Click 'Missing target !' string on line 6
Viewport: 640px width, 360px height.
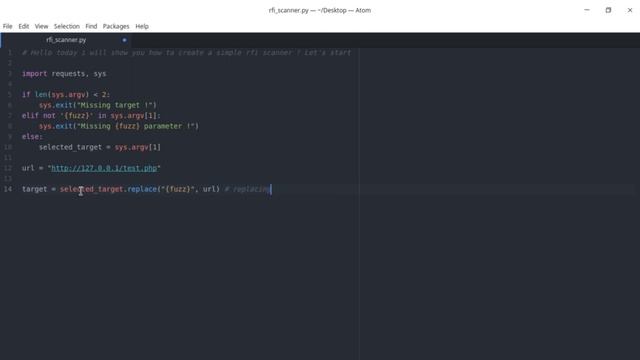tap(117, 105)
